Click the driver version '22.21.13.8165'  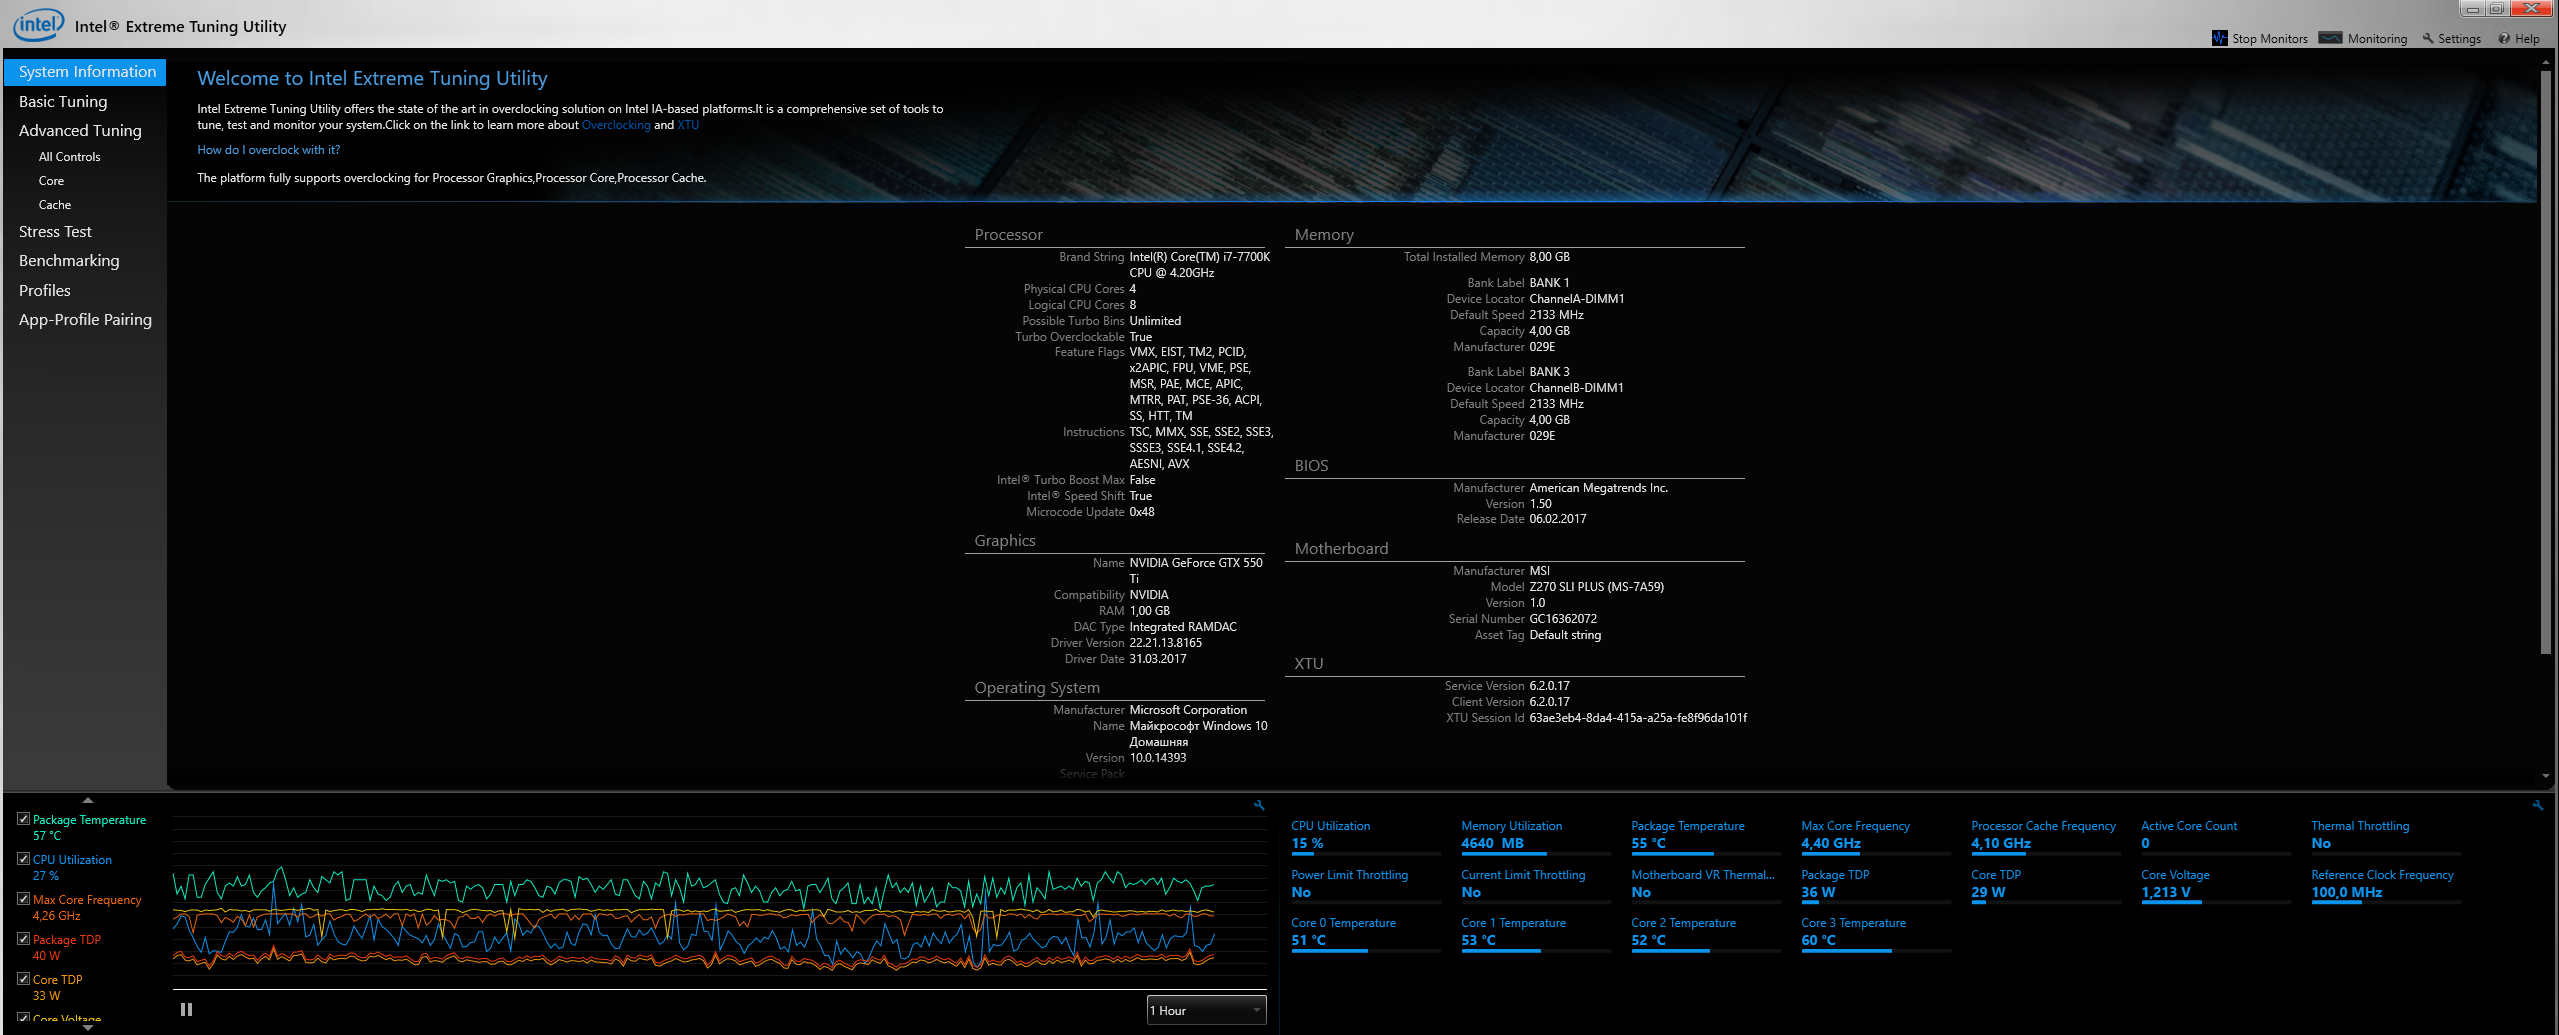click(x=1166, y=643)
